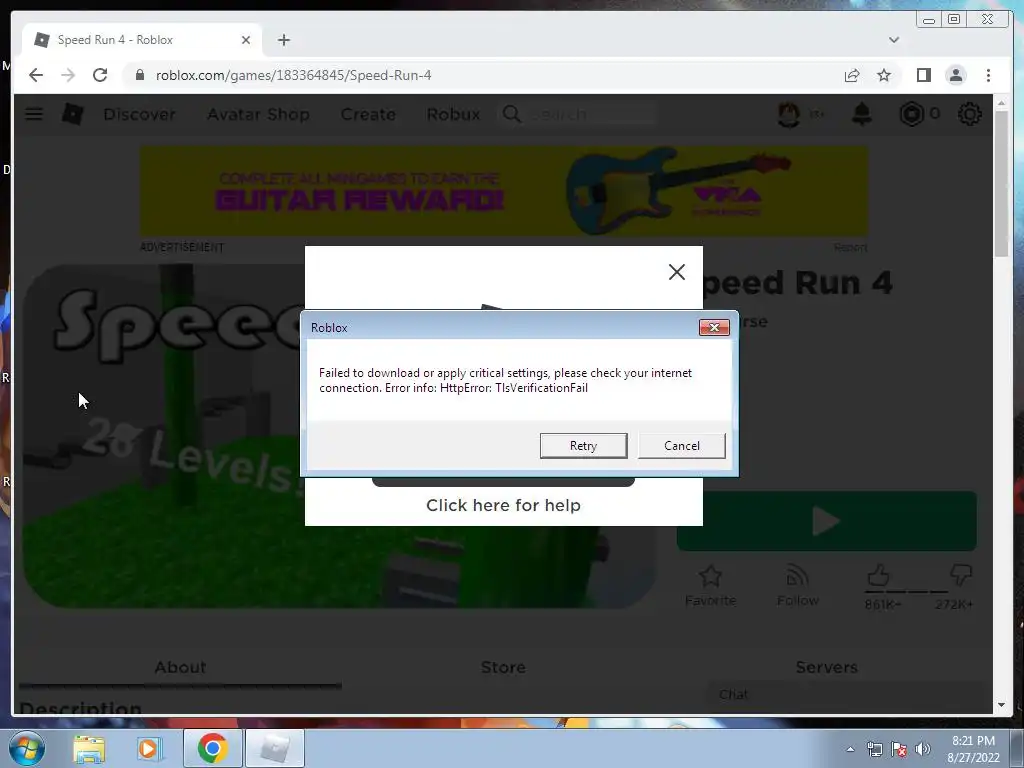The image size is (1024, 768).
Task: Switch to the Servers tab
Action: tap(826, 667)
